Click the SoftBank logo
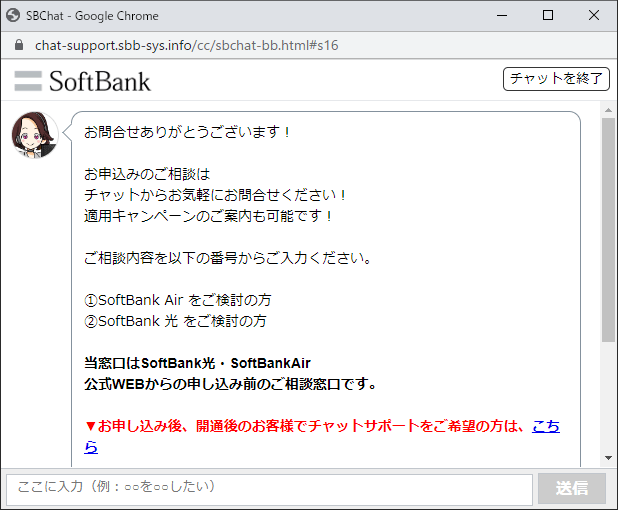 click(82, 81)
